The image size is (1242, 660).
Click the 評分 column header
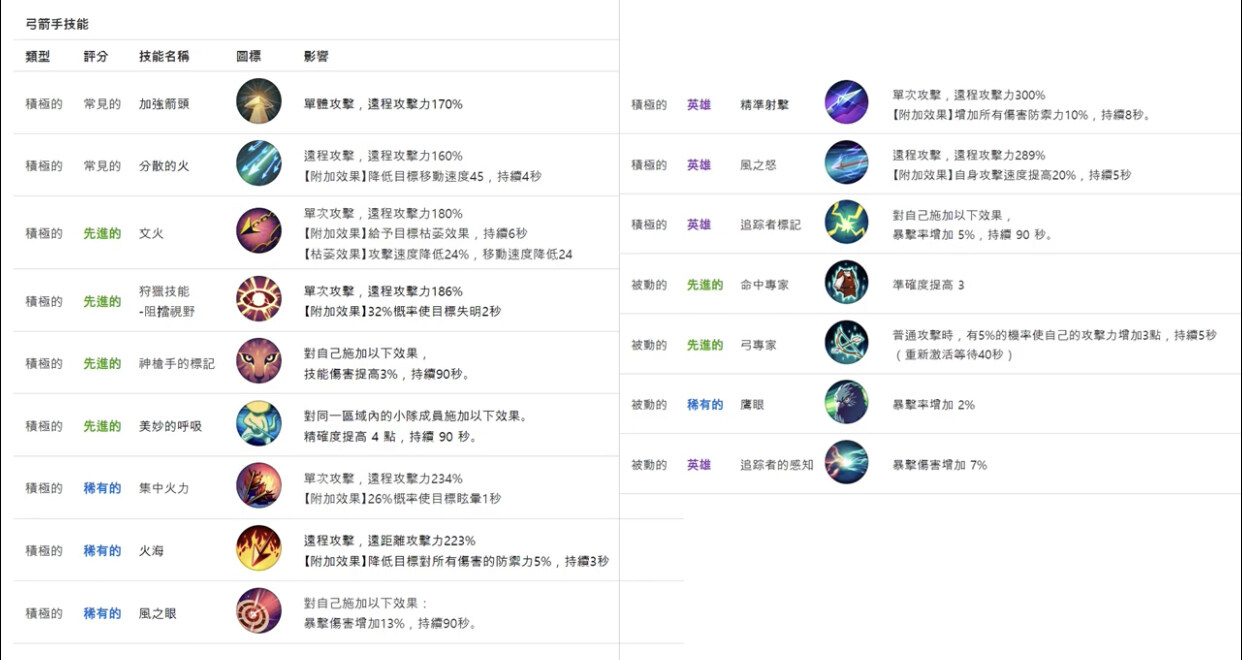pyautogui.click(x=96, y=56)
